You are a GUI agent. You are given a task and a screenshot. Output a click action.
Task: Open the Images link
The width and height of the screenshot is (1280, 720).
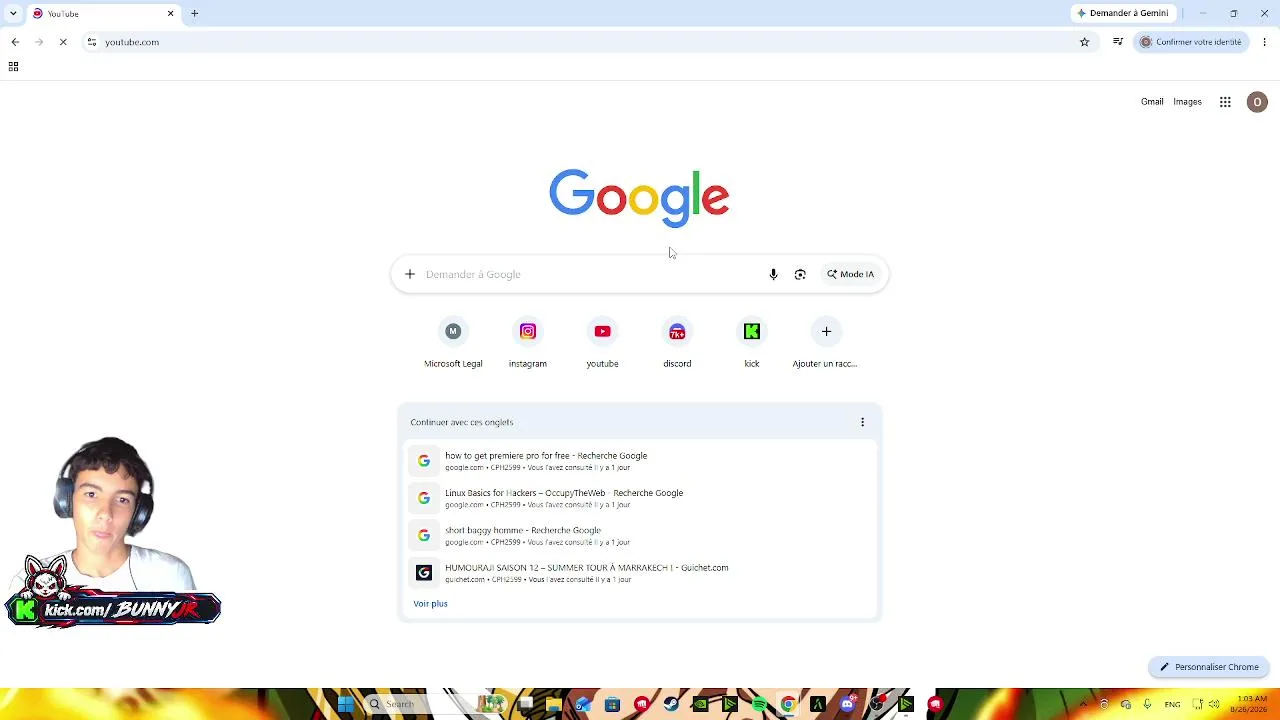click(x=1187, y=102)
